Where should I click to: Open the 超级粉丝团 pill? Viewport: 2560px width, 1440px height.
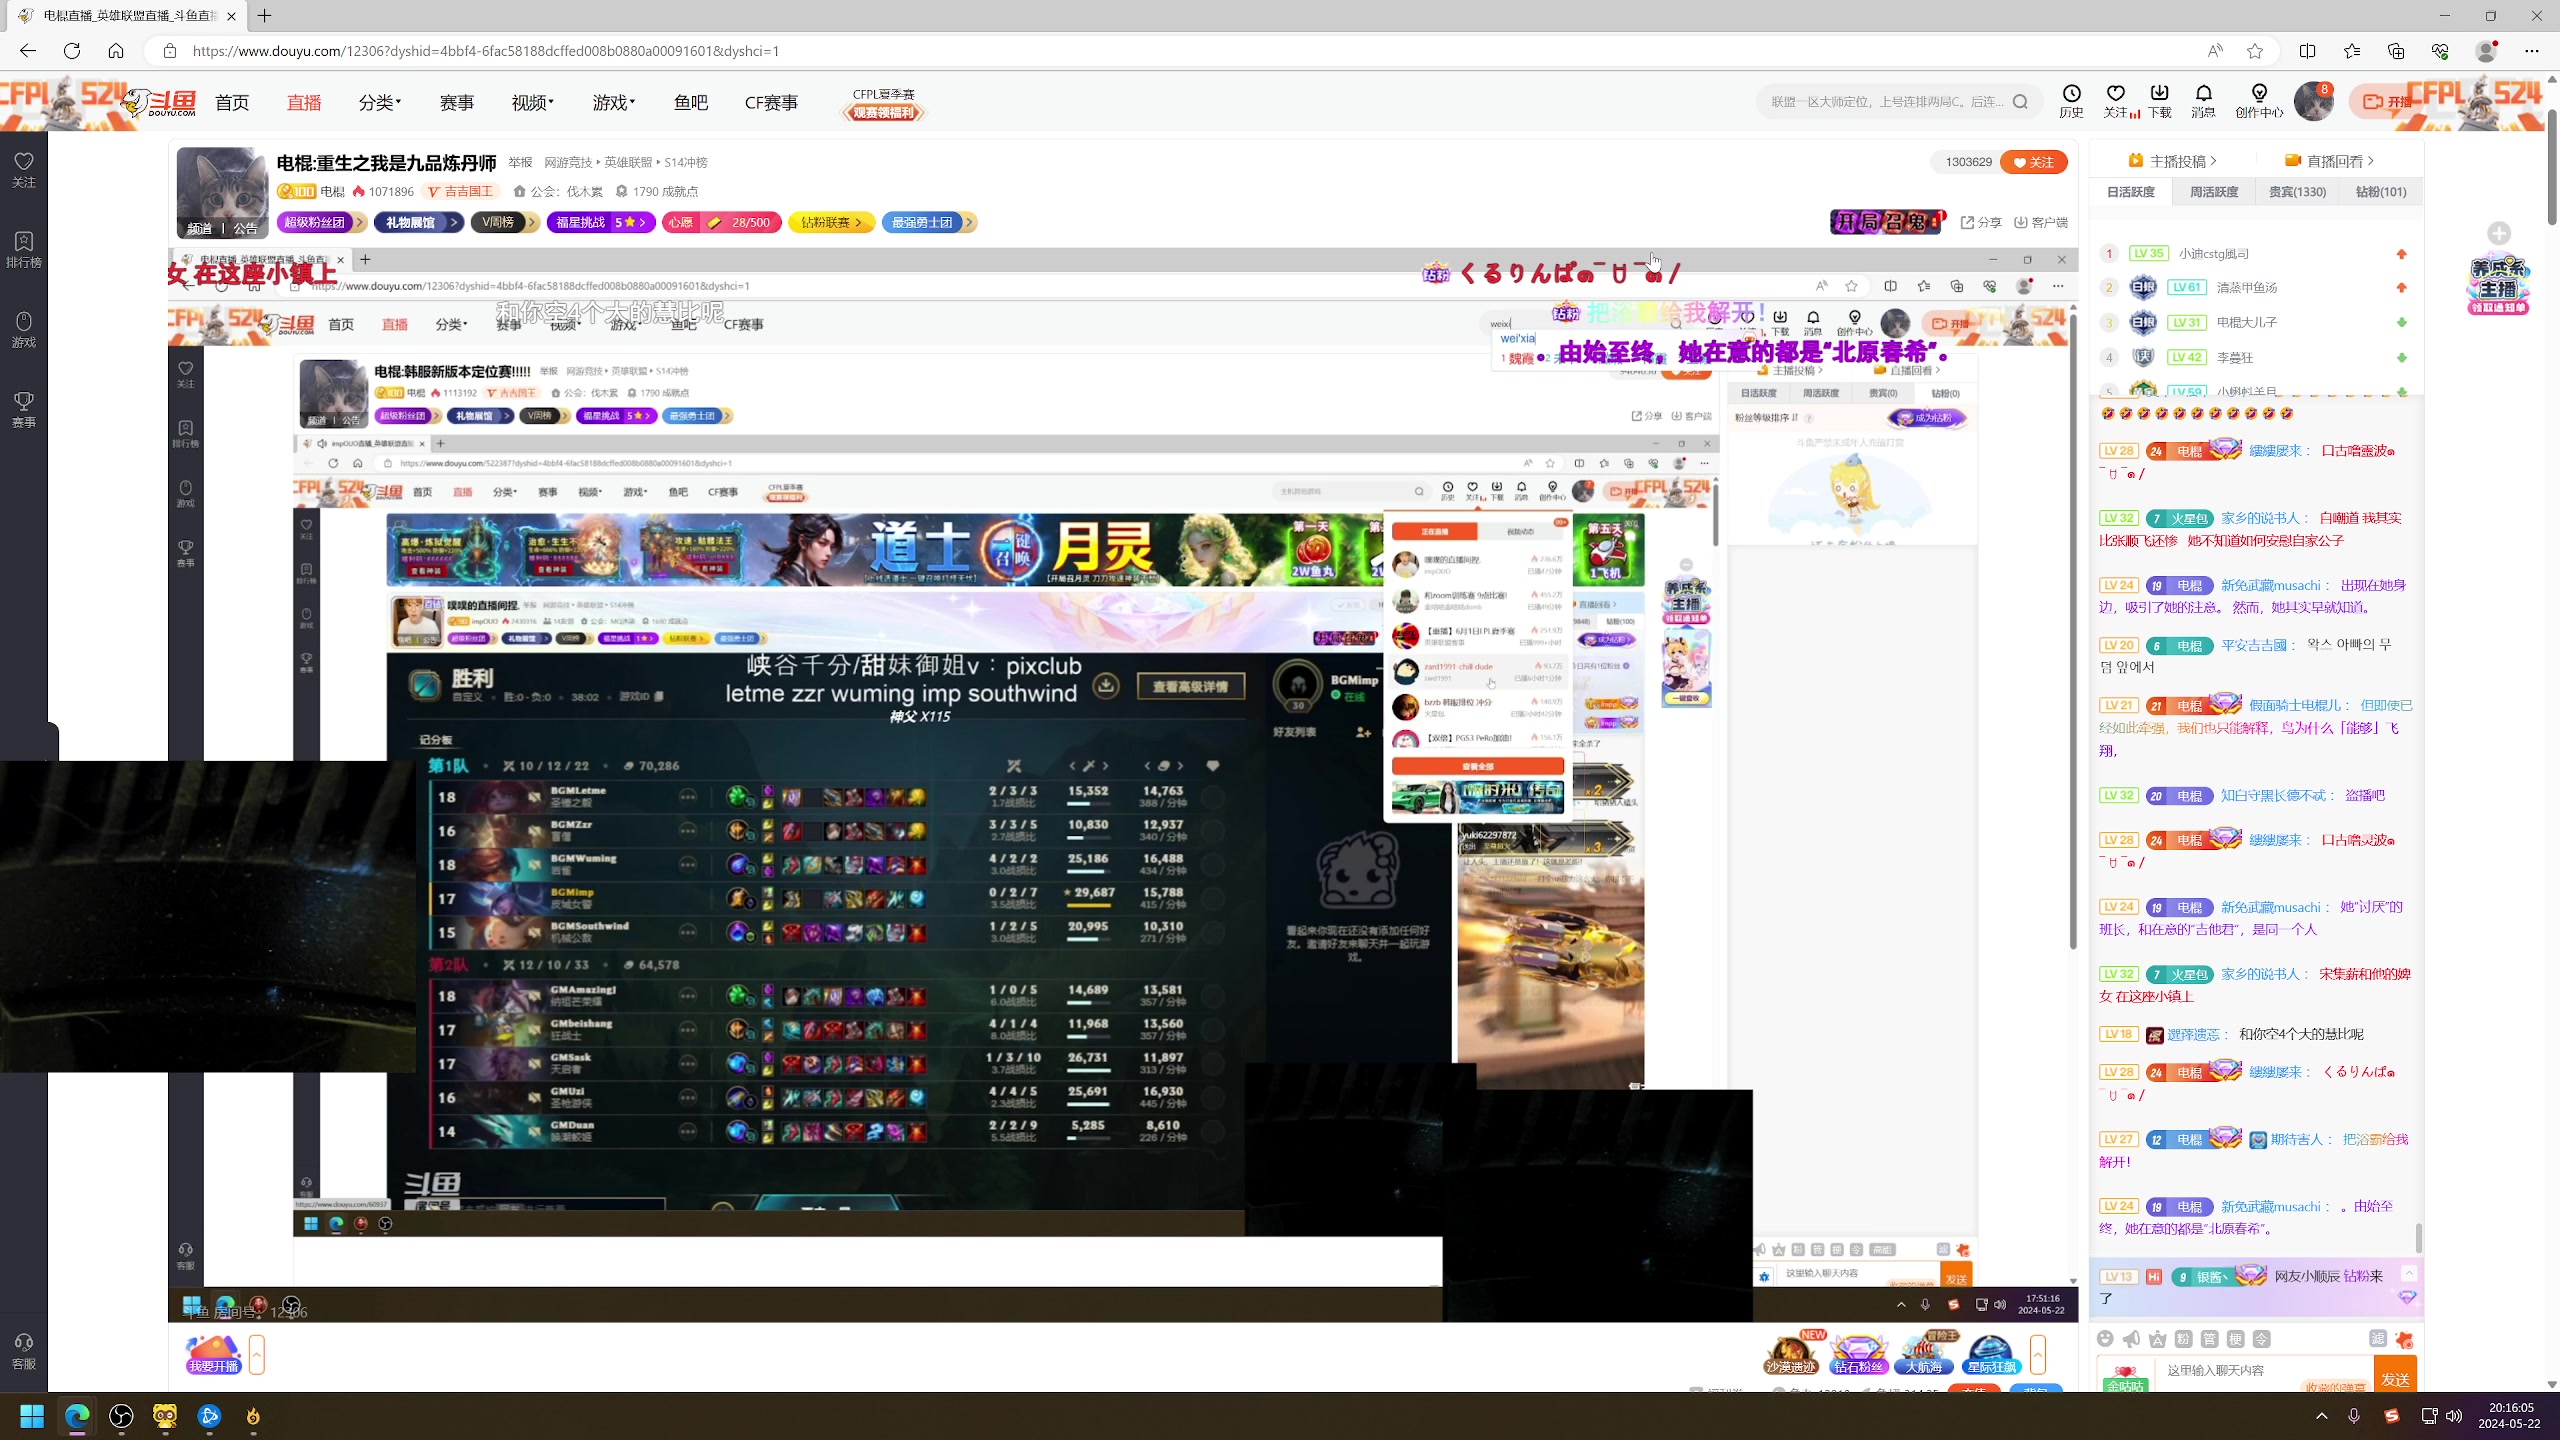(x=321, y=222)
